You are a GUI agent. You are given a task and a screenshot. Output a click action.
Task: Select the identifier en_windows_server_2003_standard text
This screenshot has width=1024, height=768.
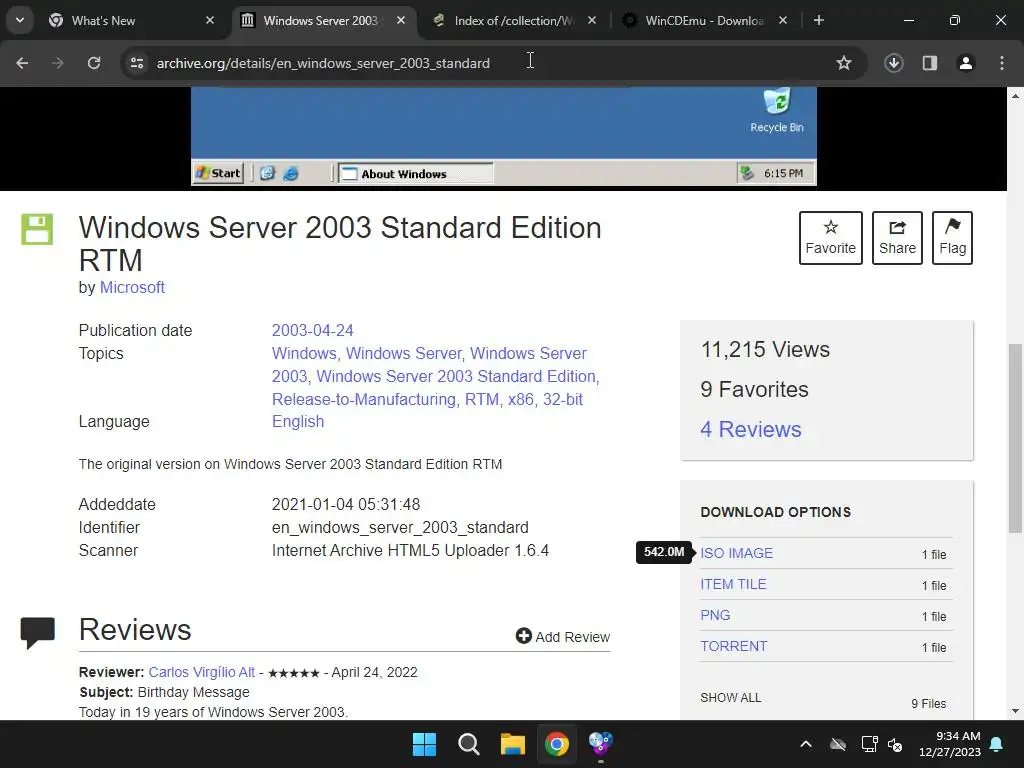point(400,527)
